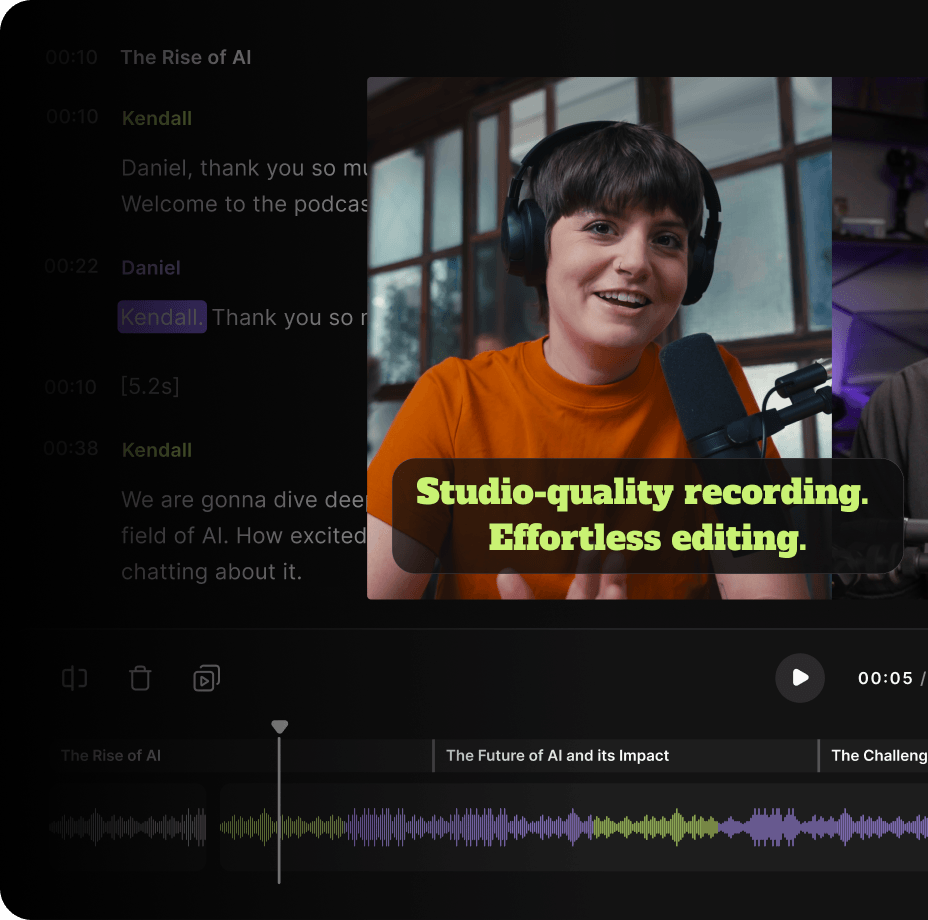Click the Kendall speaker label at 00:38
928x920 pixels.
[x=157, y=450]
